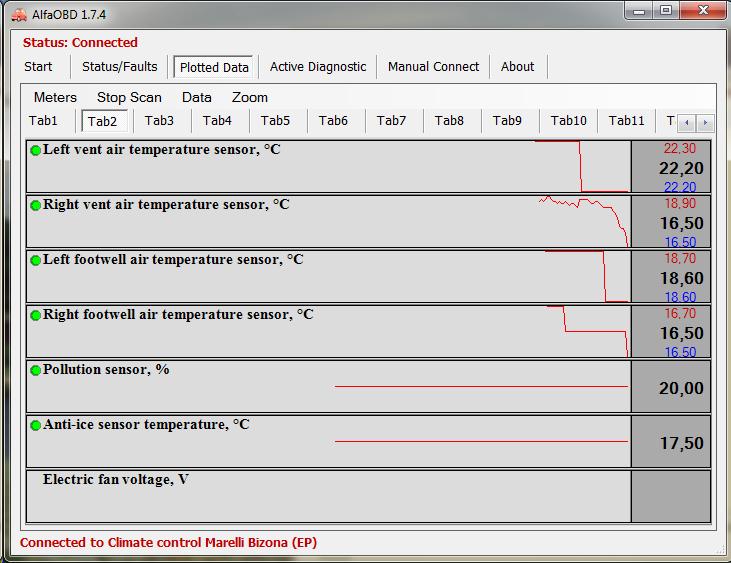Toggle green indicator for Anti-ice sensor temperature

coord(35,426)
